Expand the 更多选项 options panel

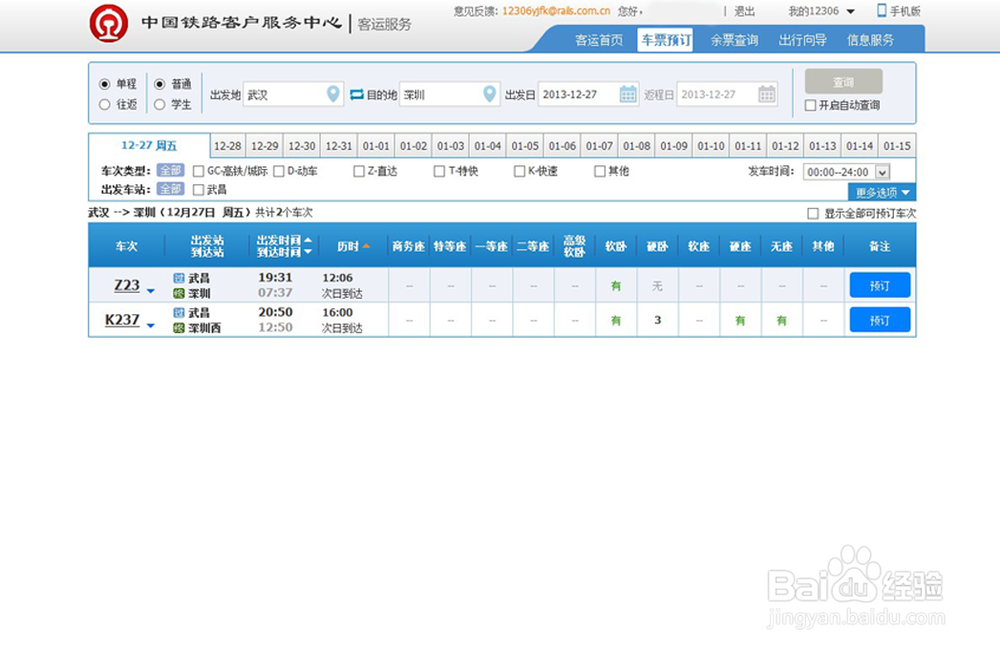880,192
